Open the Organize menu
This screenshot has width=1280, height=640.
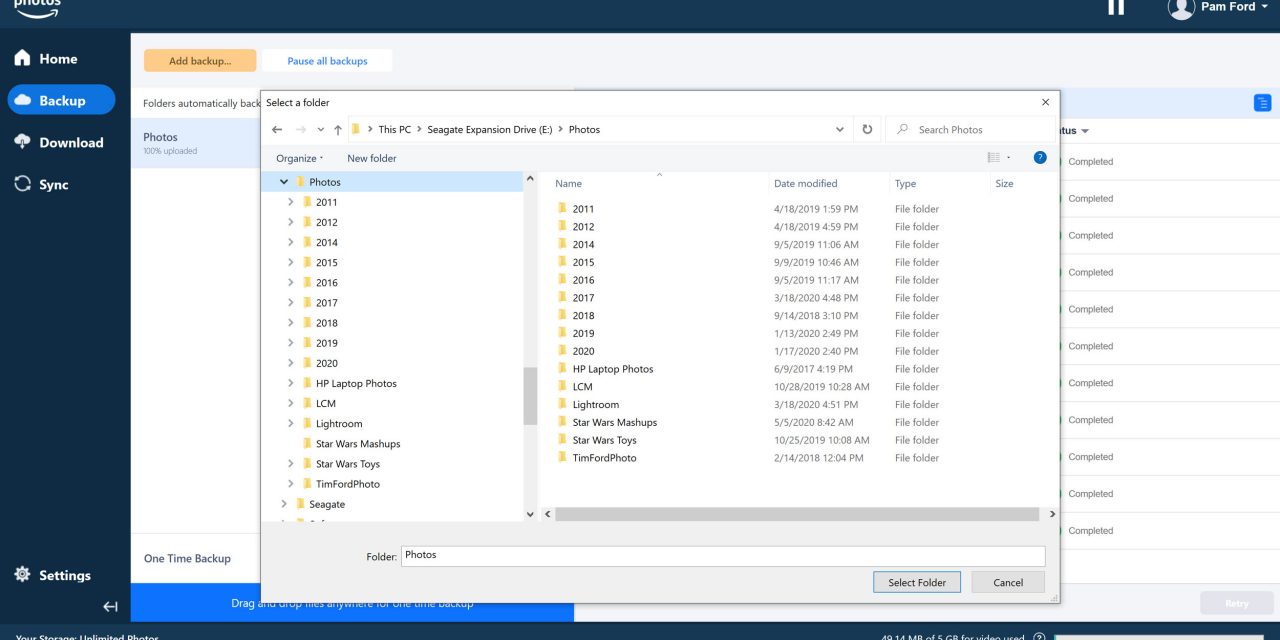click(299, 158)
